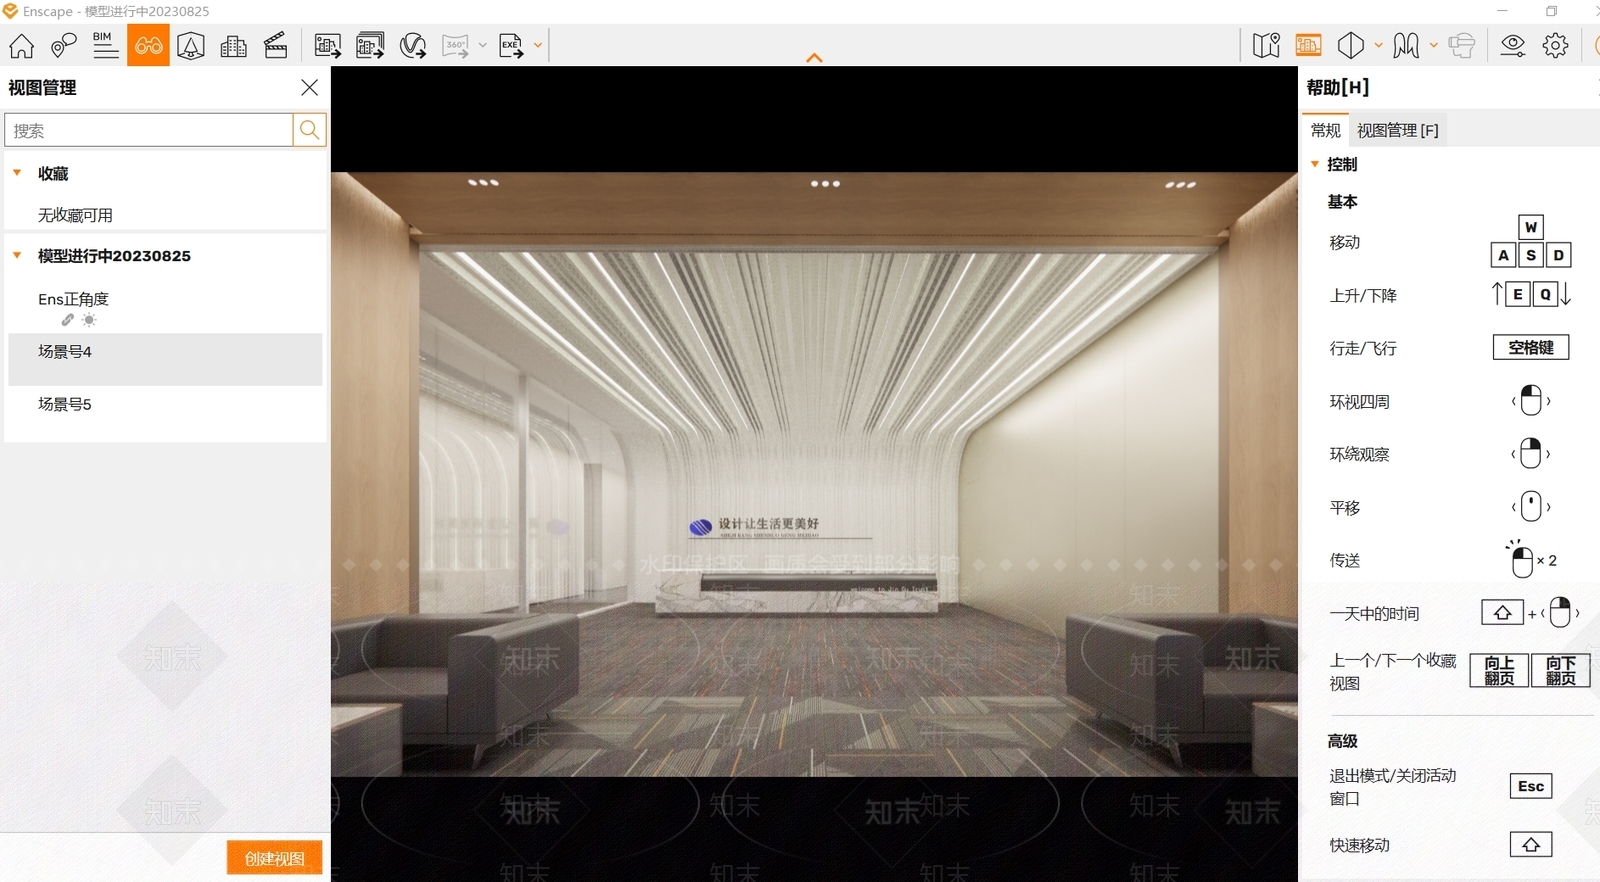The width and height of the screenshot is (1600, 882).
Task: Click the 无收藏可用 text
Action: pyautogui.click(x=75, y=215)
